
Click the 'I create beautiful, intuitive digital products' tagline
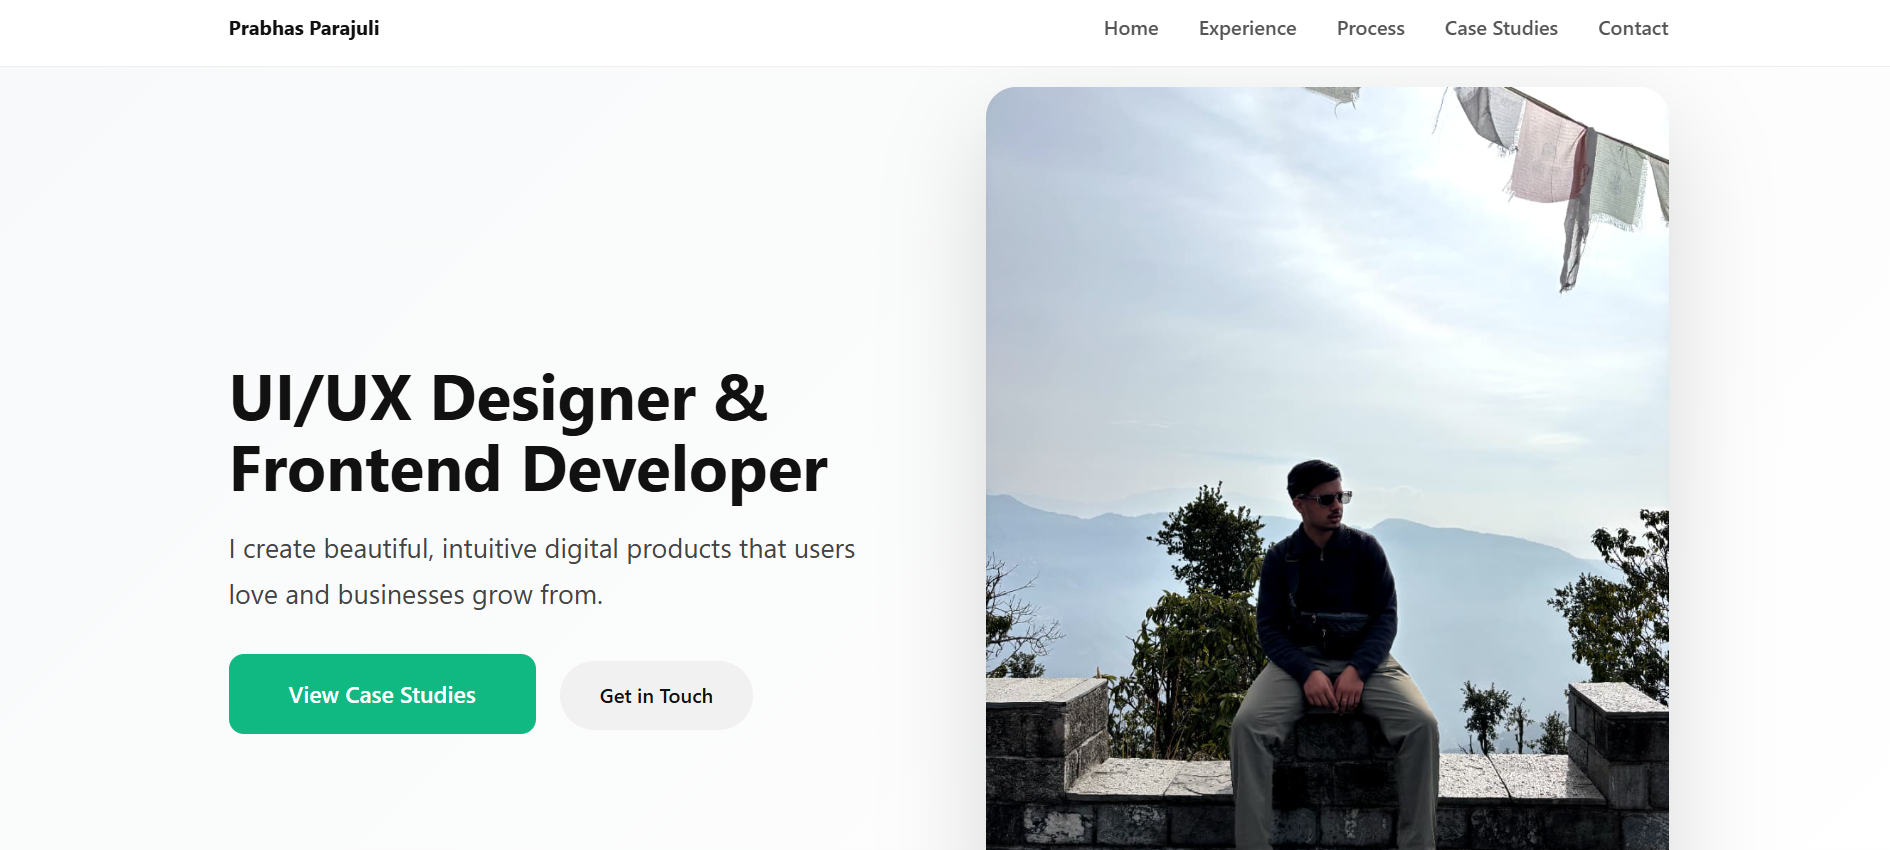(x=542, y=572)
